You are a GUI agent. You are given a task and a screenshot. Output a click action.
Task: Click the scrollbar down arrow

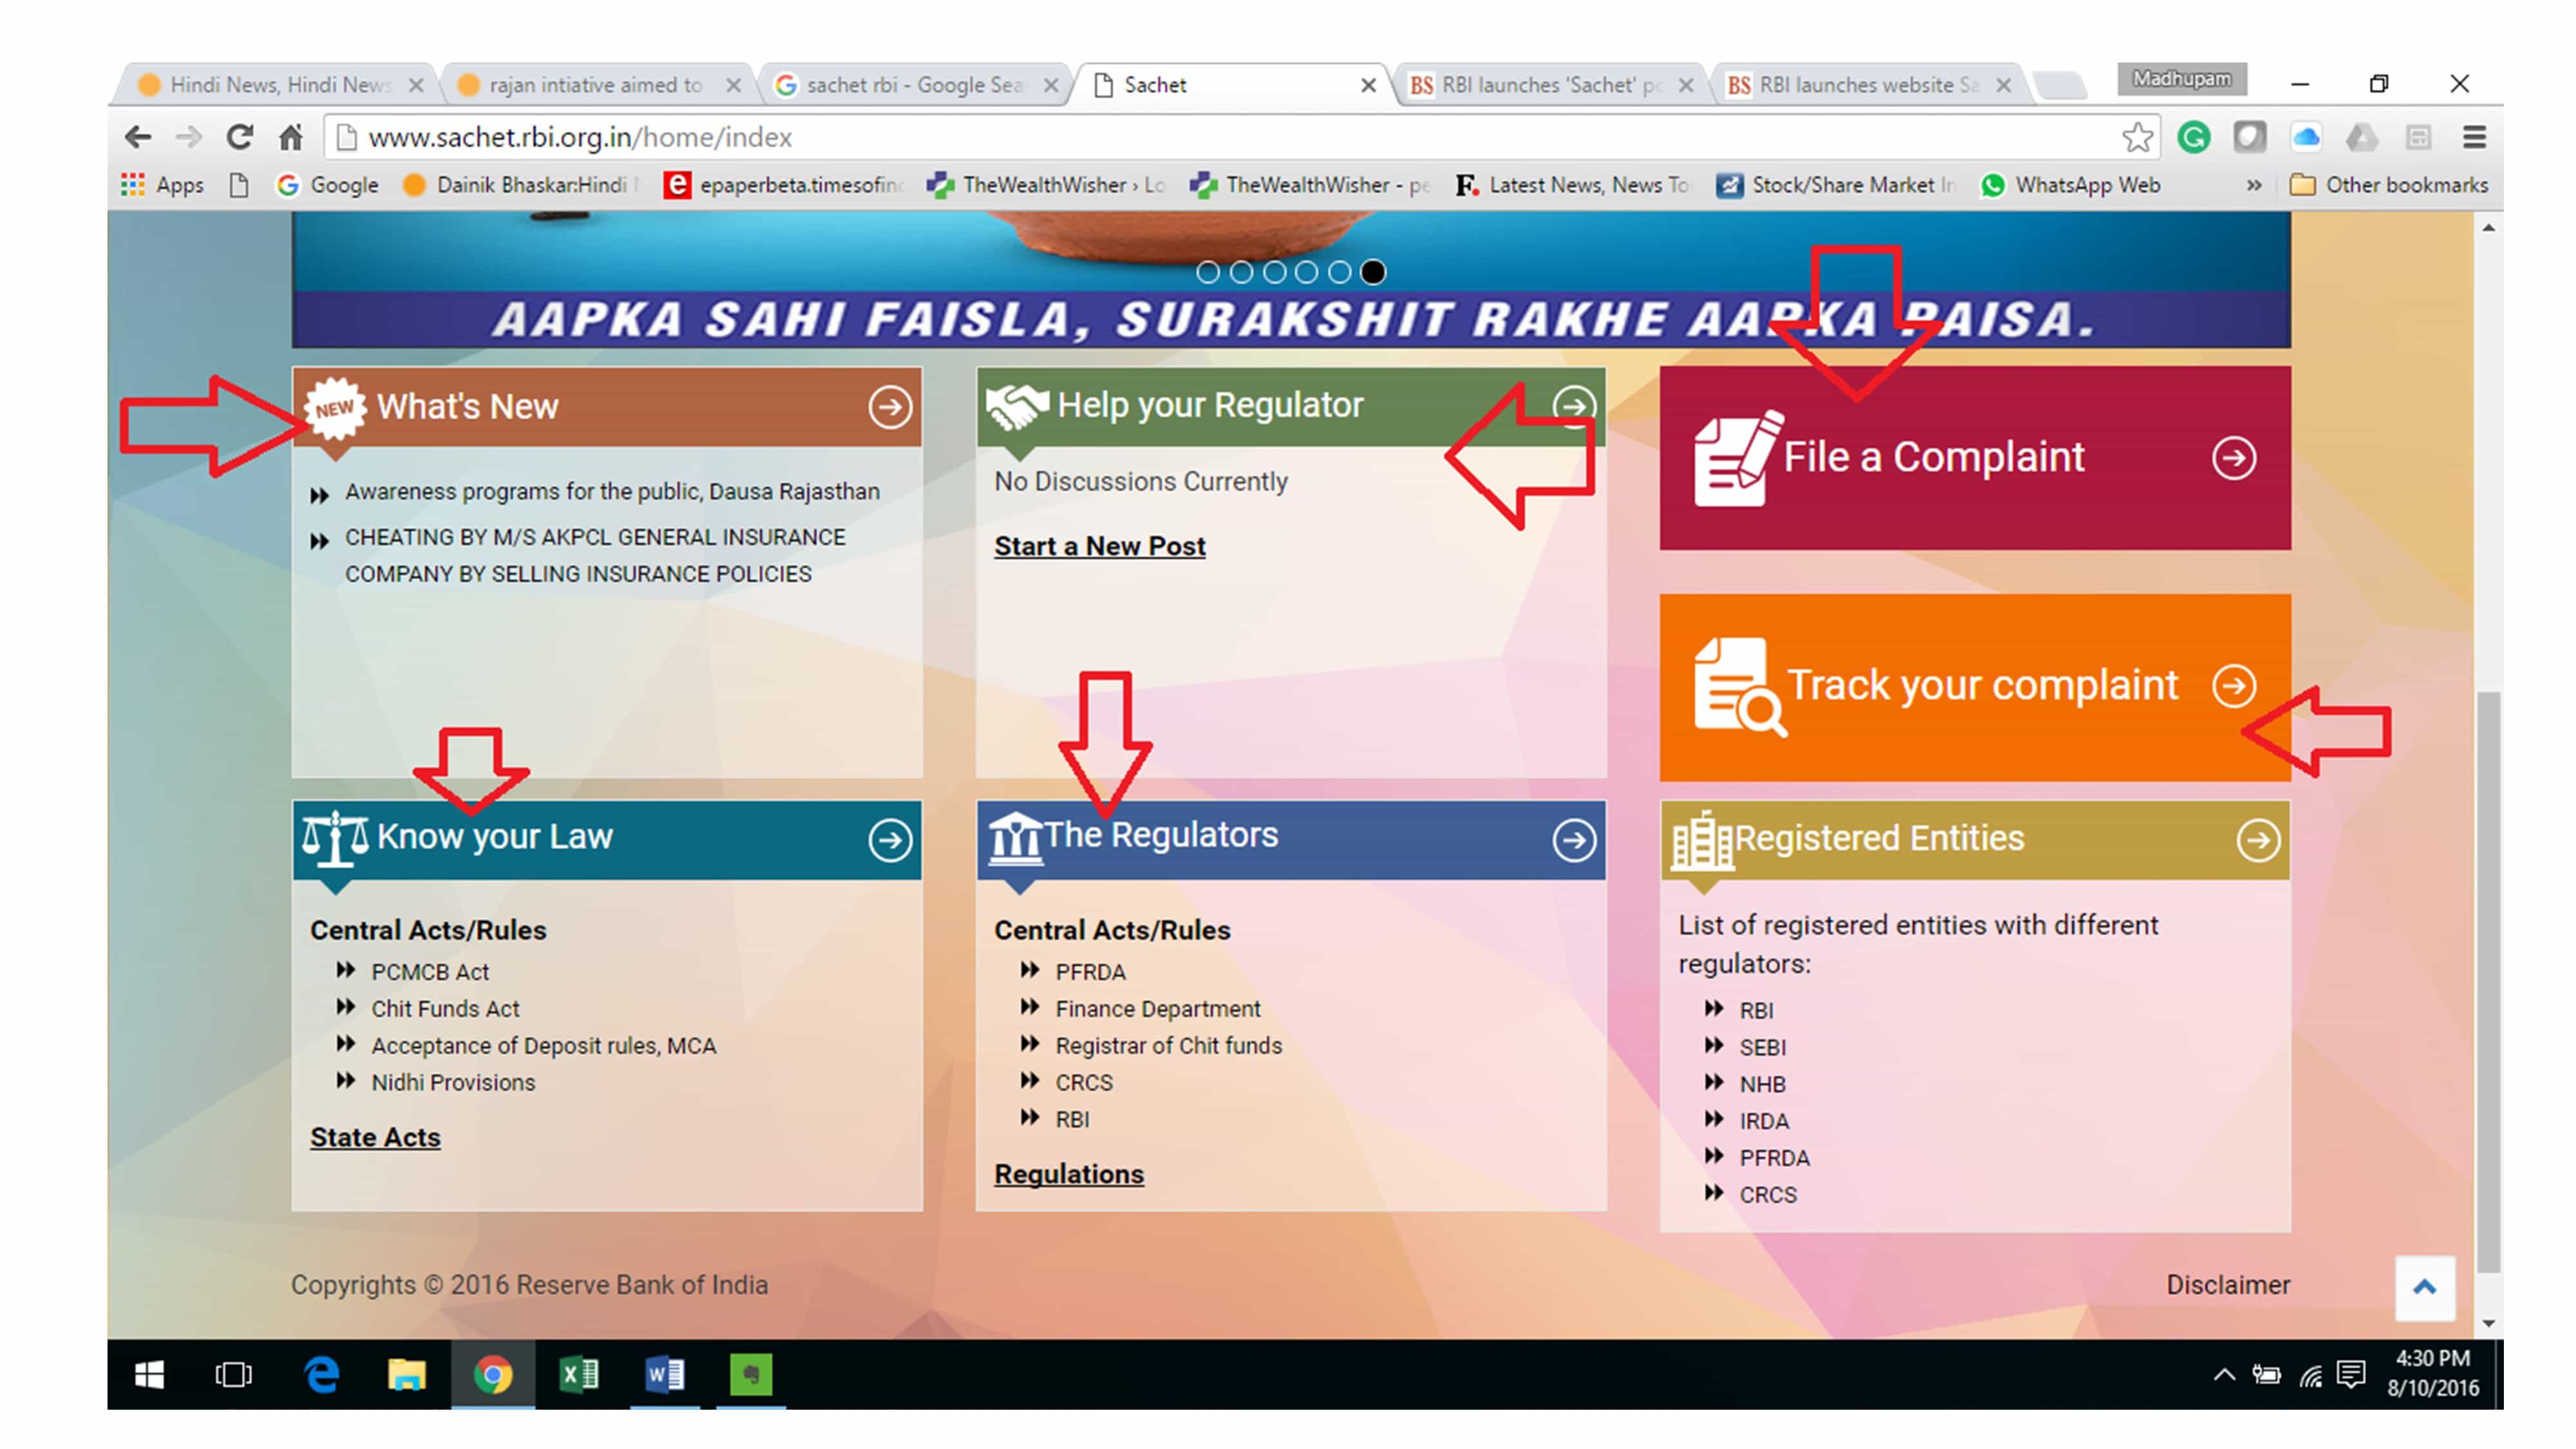2488,1323
